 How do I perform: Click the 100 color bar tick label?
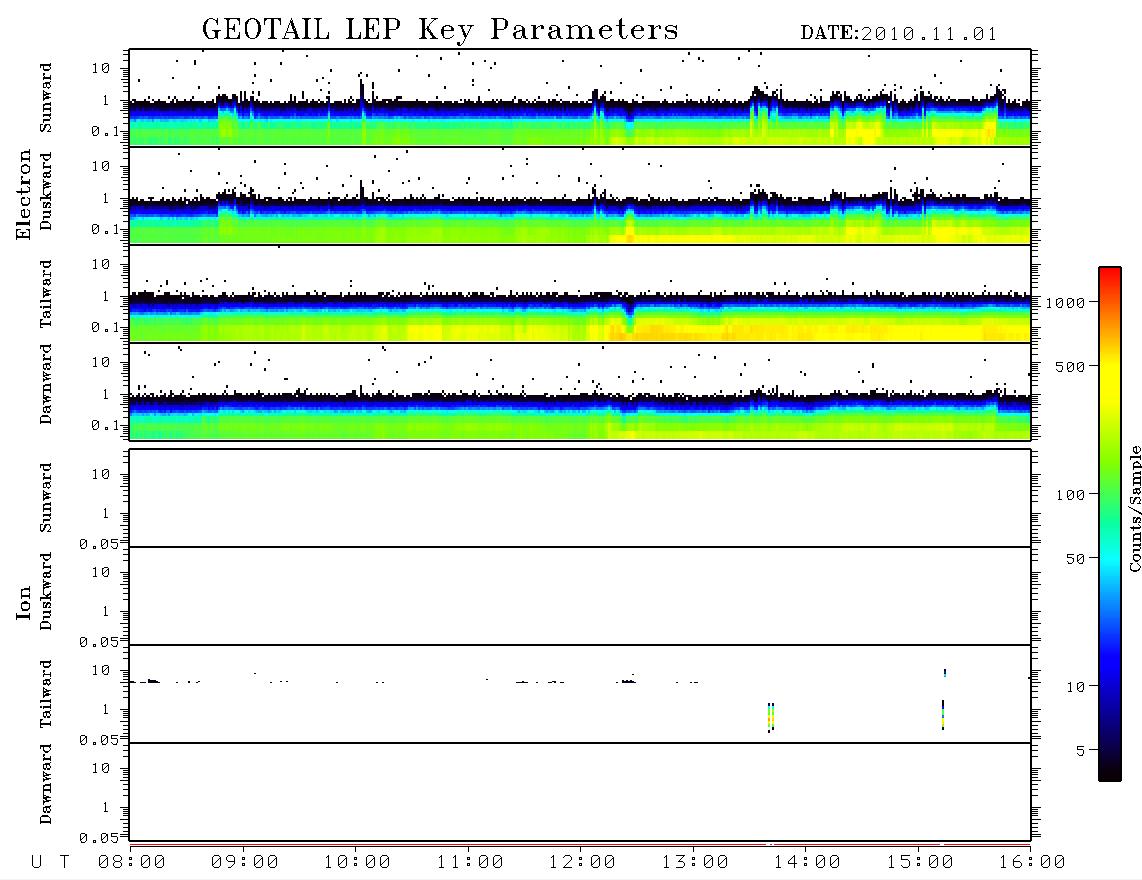tap(1070, 495)
